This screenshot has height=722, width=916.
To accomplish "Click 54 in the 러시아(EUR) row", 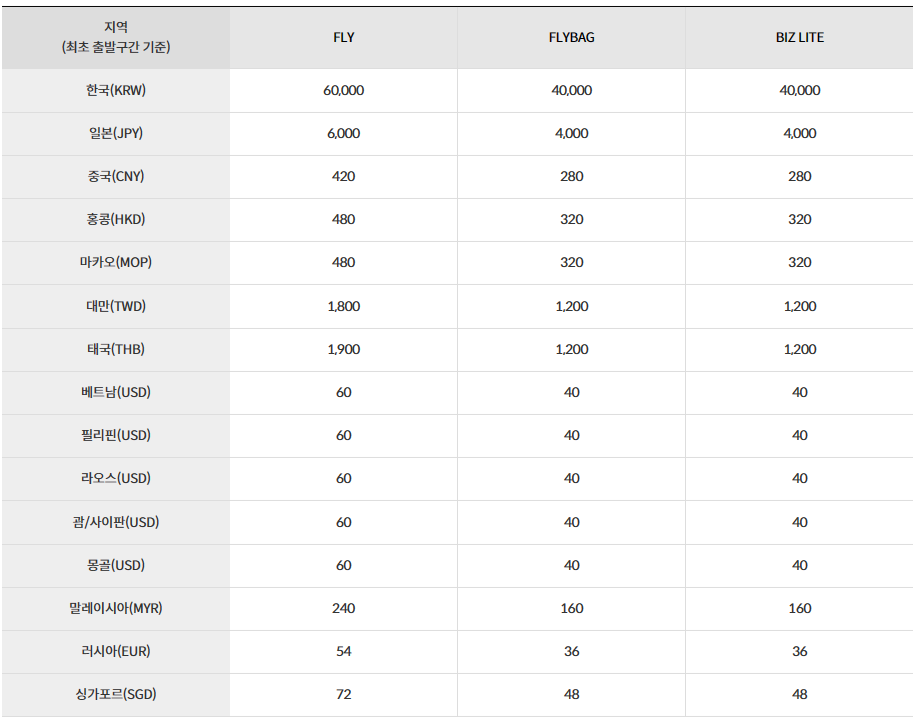I will [344, 651].
